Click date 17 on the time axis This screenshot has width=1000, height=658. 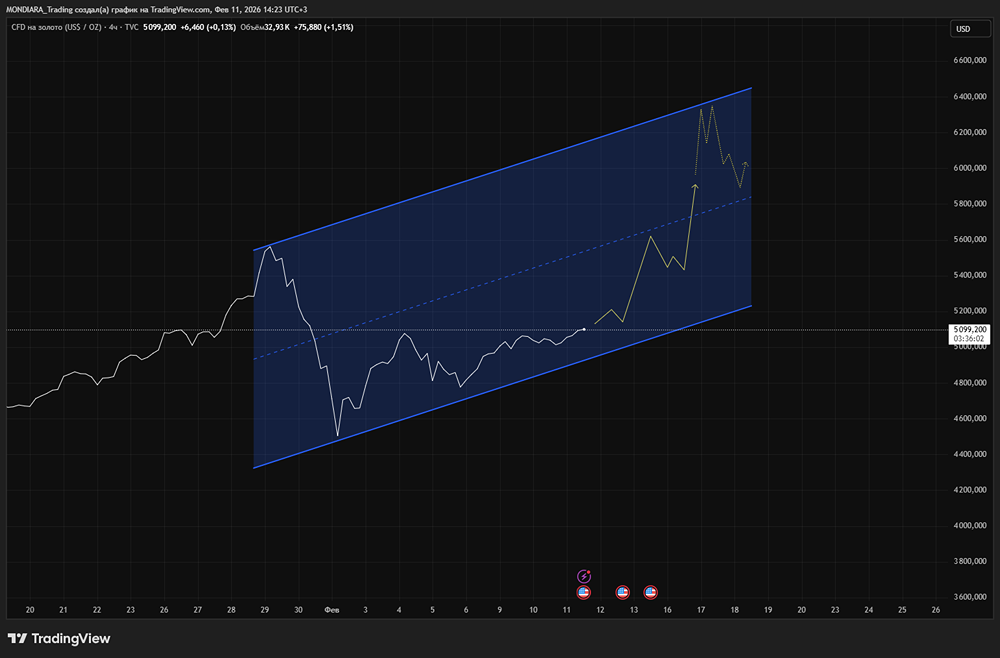[x=701, y=609]
